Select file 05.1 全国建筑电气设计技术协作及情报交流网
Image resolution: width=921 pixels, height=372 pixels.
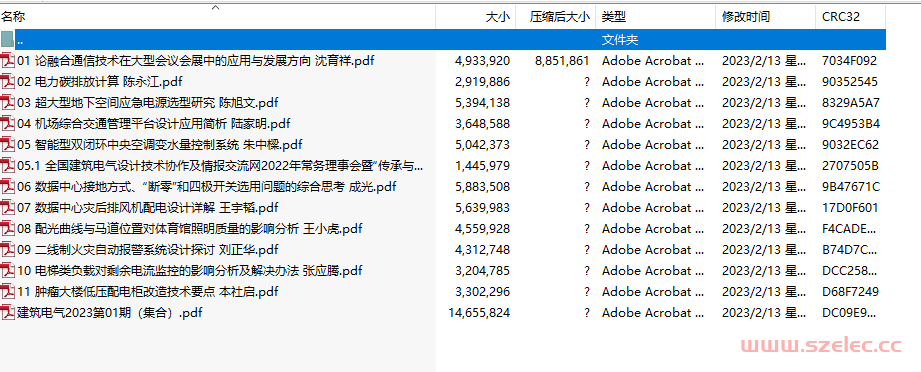click(x=220, y=166)
